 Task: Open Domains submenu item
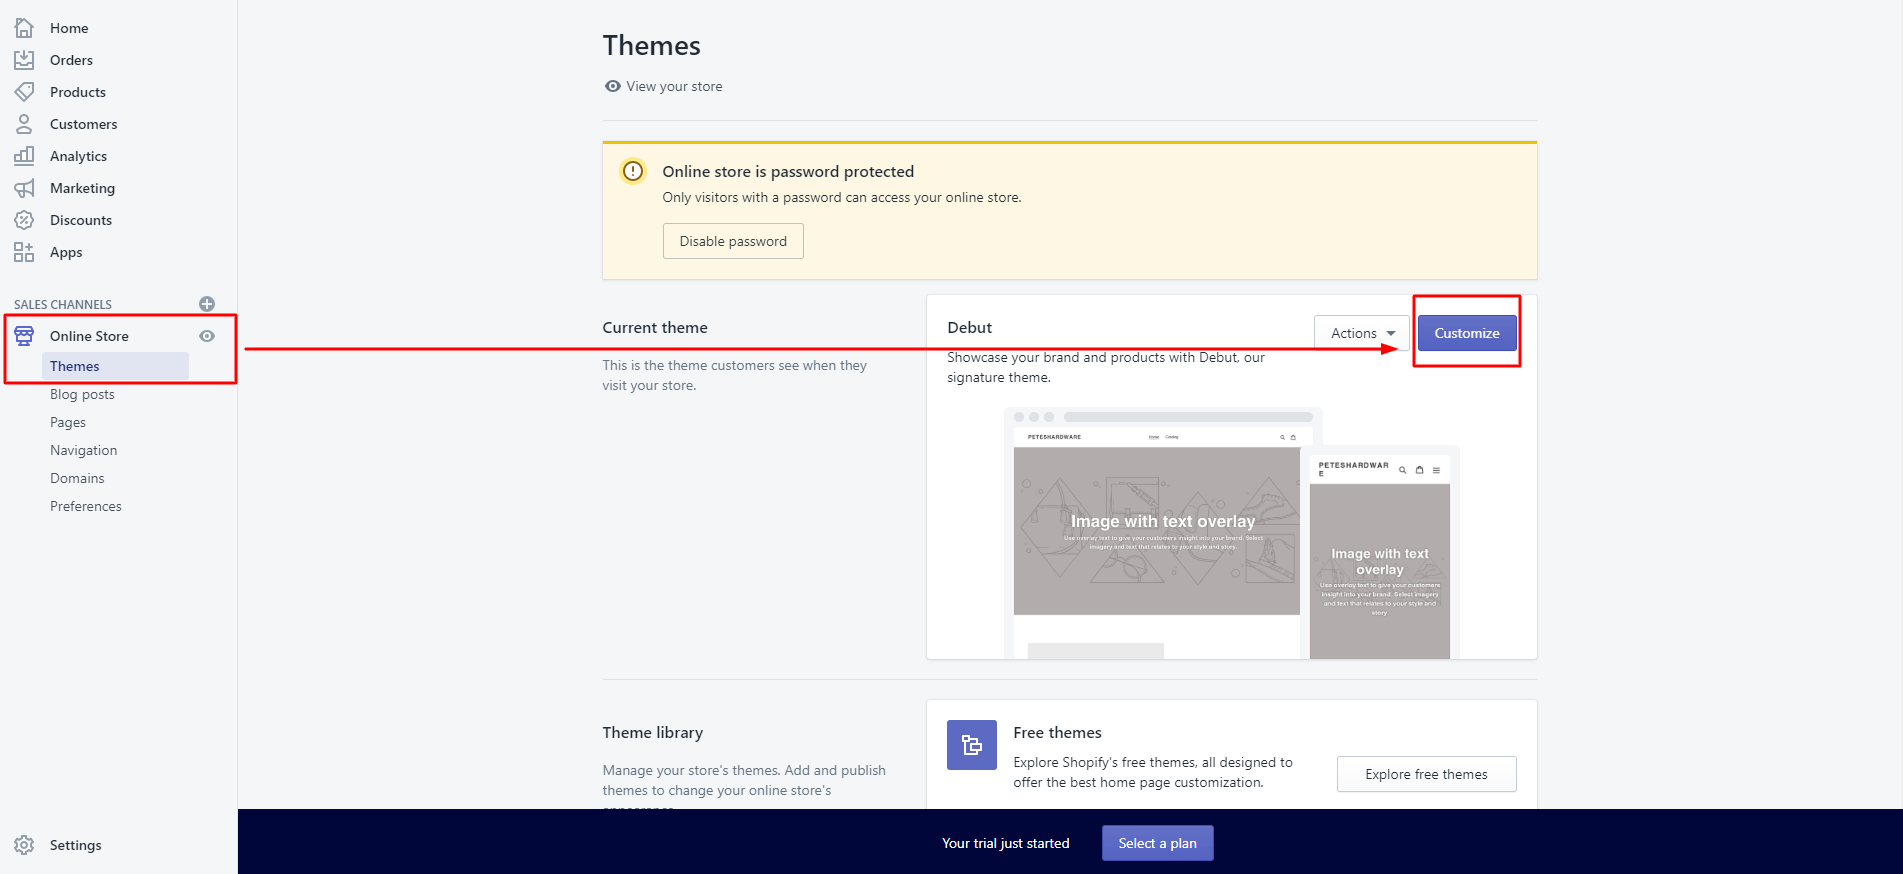pyautogui.click(x=77, y=478)
